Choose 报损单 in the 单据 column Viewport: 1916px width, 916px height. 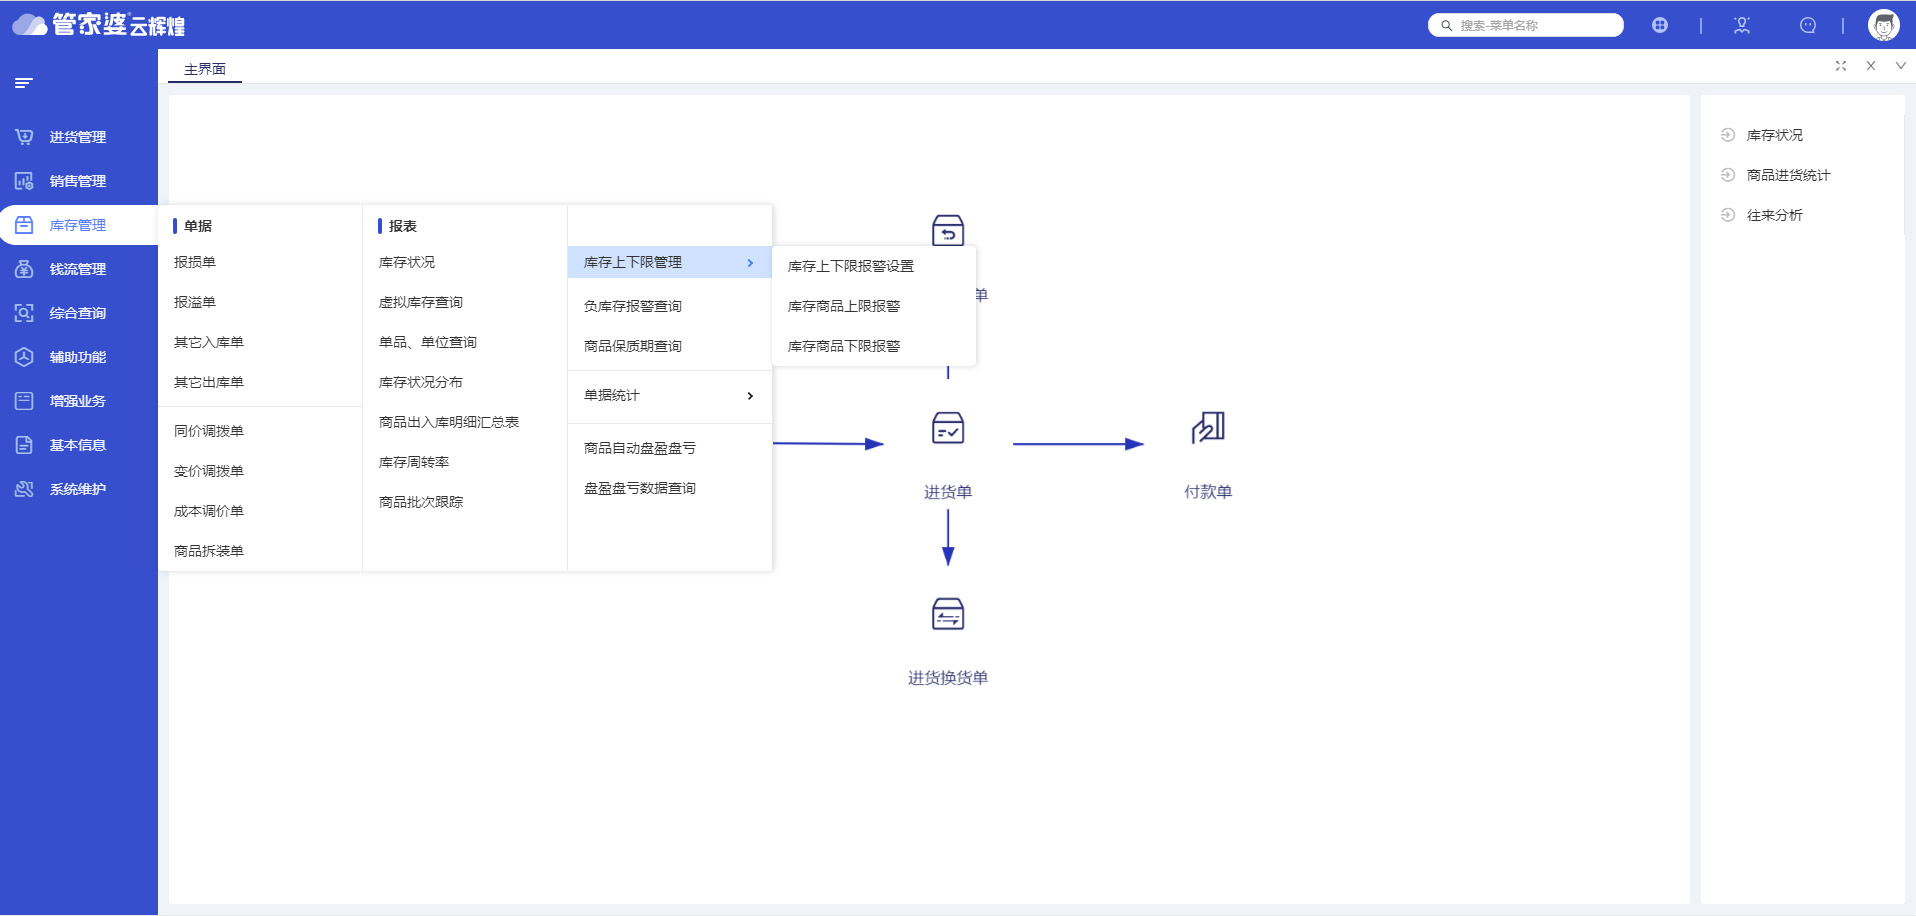pyautogui.click(x=195, y=262)
